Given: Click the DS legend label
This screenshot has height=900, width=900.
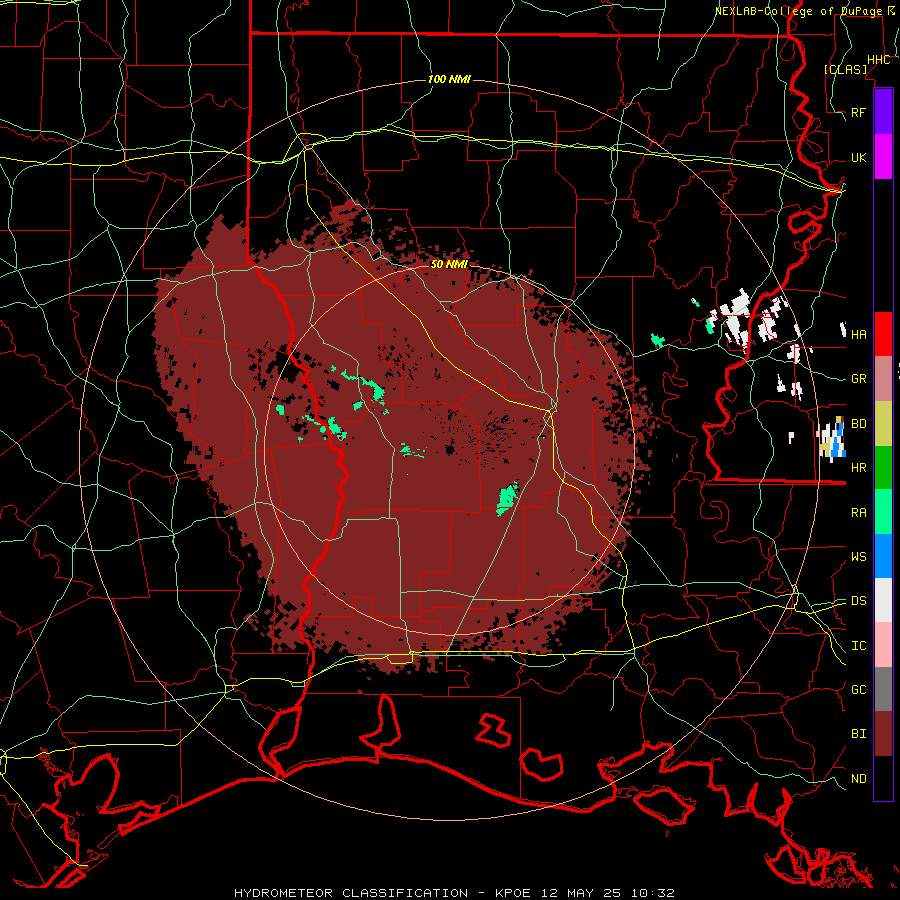Looking at the screenshot, I should click(x=858, y=601).
